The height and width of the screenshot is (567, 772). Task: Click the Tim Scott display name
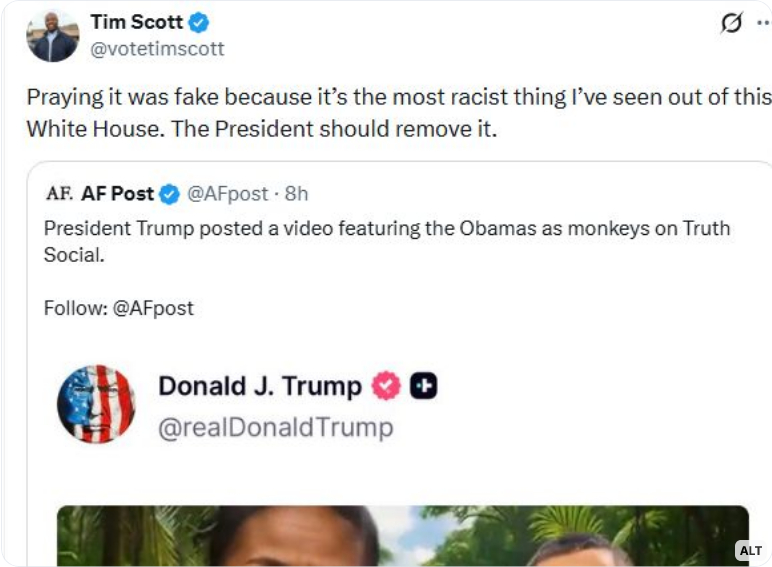click(137, 22)
